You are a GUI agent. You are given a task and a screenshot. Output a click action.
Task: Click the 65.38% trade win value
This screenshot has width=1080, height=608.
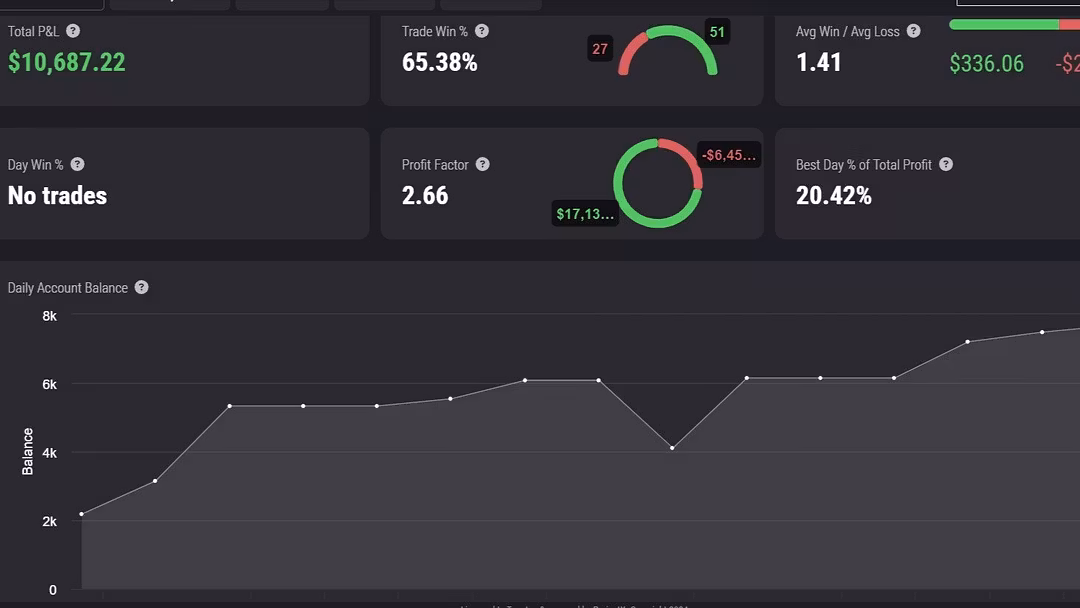pos(439,62)
